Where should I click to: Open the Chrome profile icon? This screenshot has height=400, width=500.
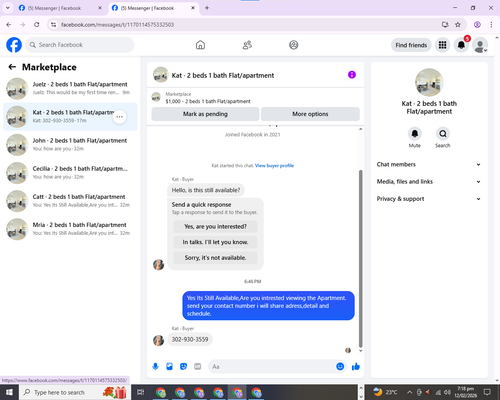[477, 25]
